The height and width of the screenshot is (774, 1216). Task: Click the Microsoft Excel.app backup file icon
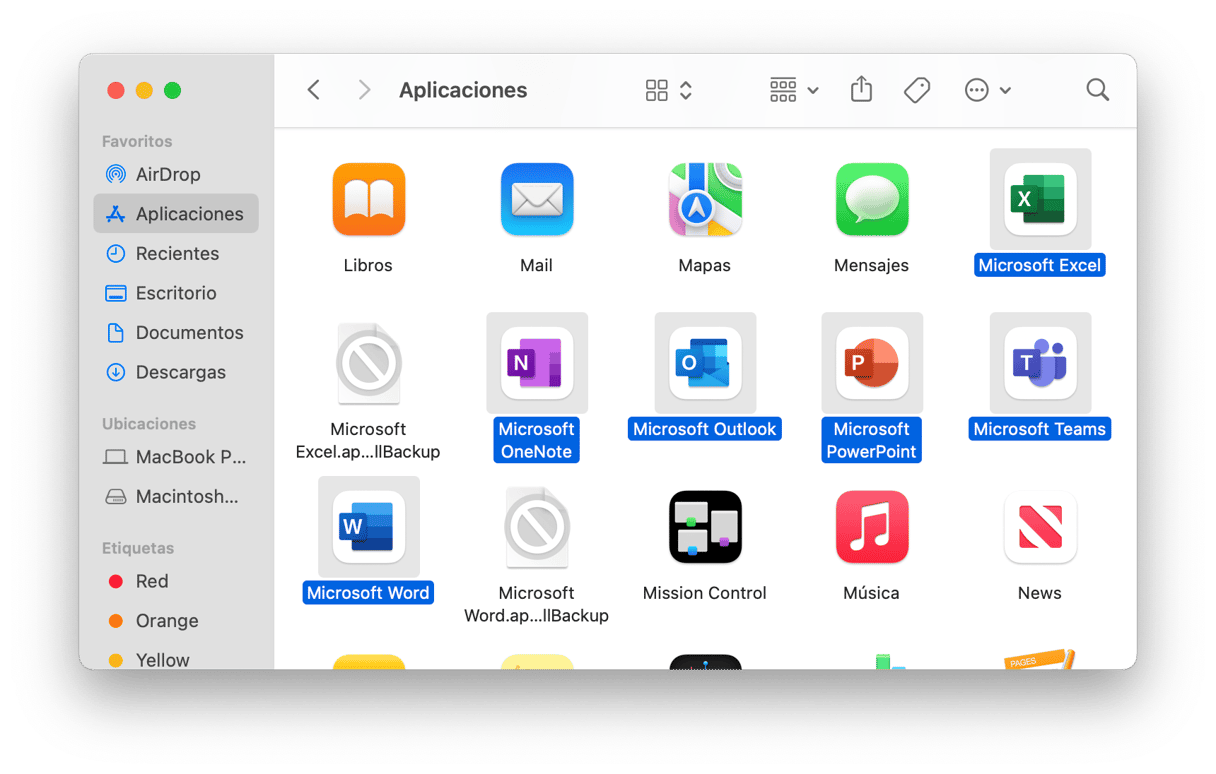[369, 363]
